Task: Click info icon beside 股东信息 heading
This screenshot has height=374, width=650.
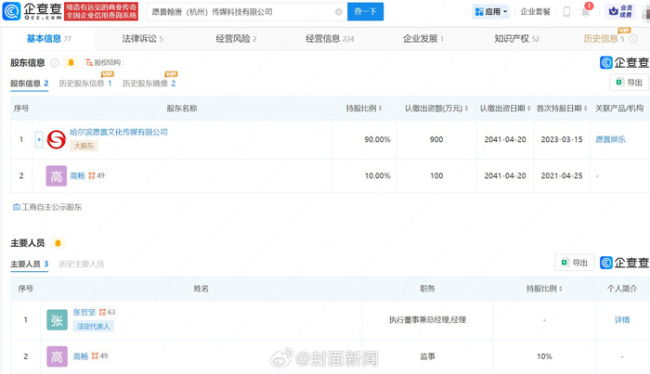Action: 54,63
